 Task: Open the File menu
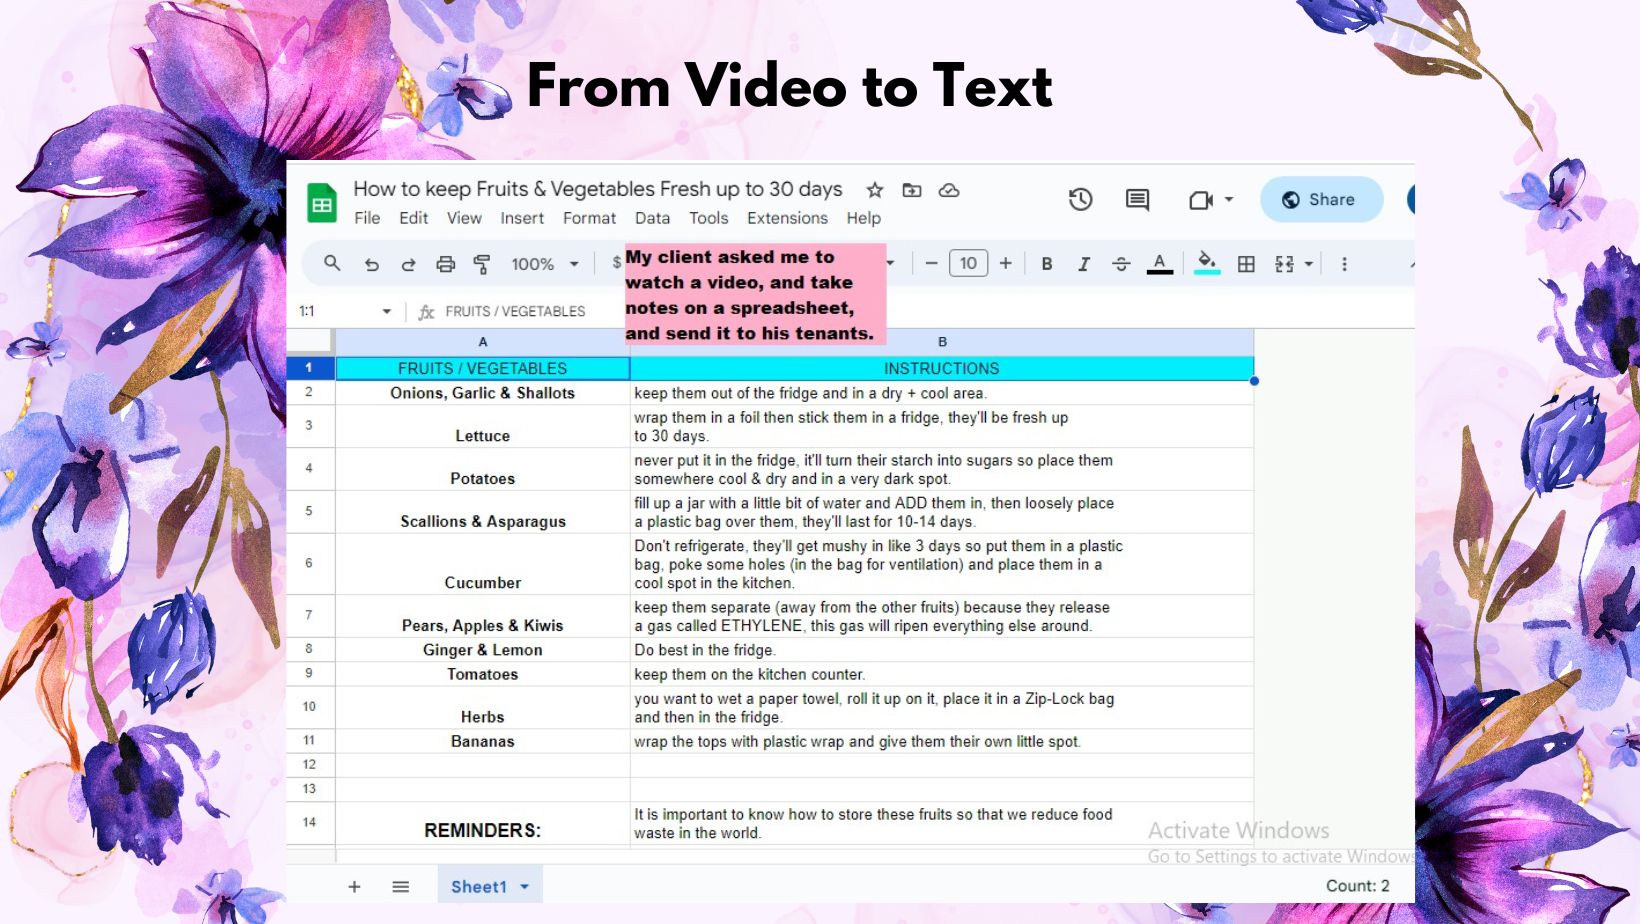tap(367, 218)
